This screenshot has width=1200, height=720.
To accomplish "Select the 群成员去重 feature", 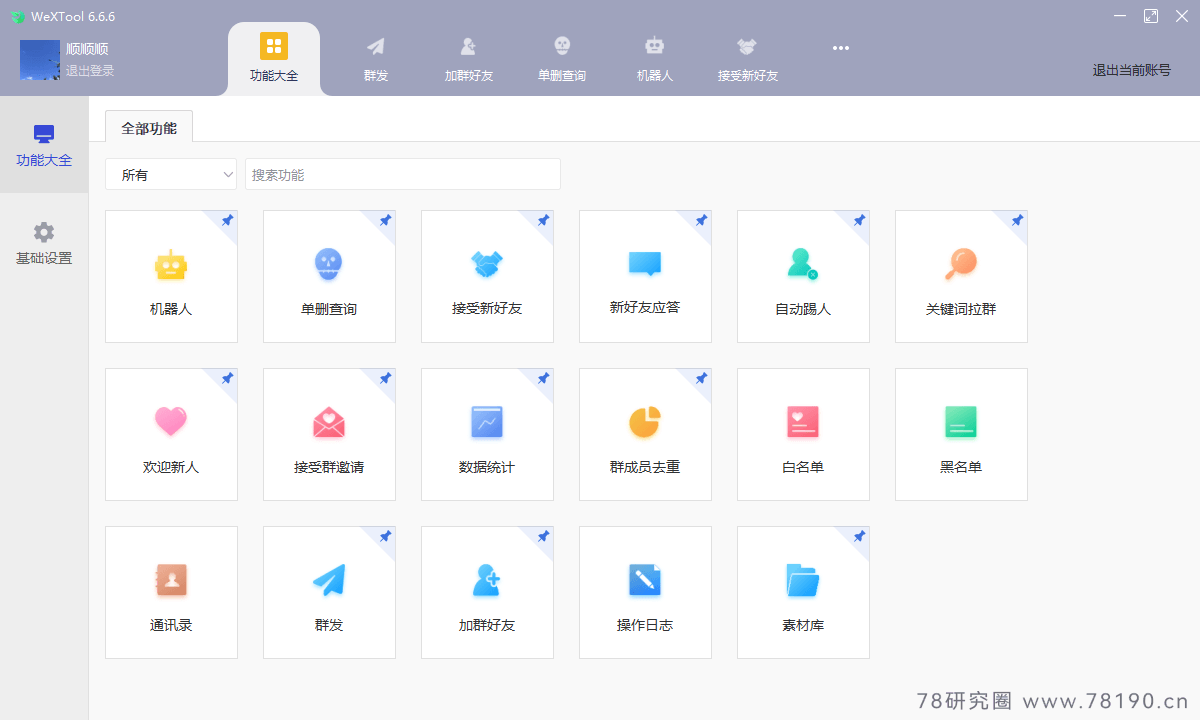I will click(x=645, y=434).
